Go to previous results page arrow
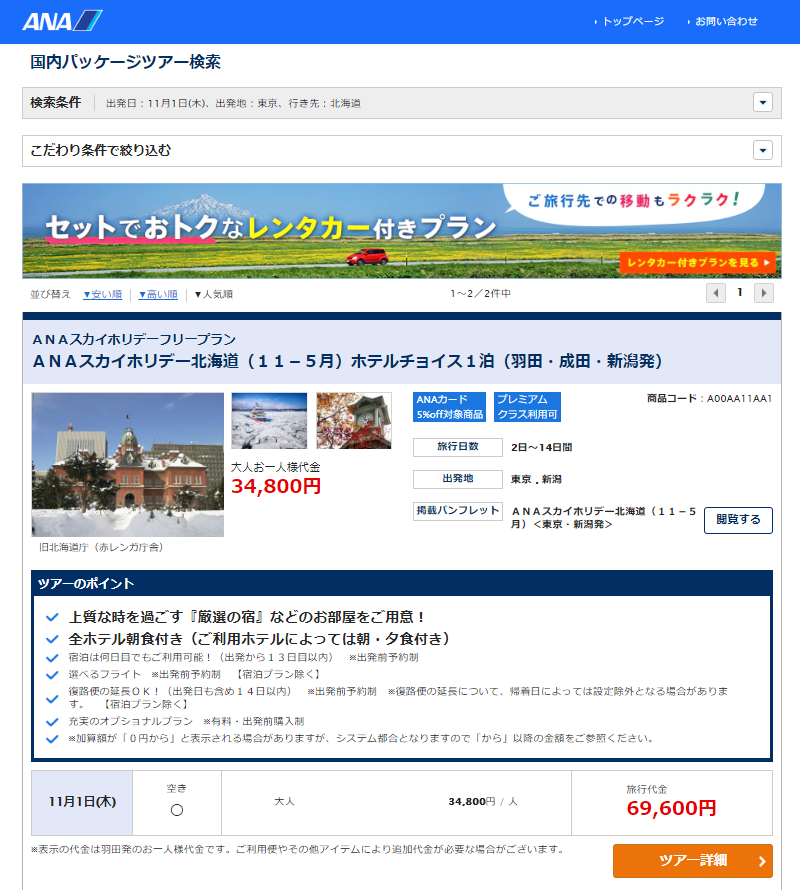This screenshot has height=890, width=800. coord(715,293)
